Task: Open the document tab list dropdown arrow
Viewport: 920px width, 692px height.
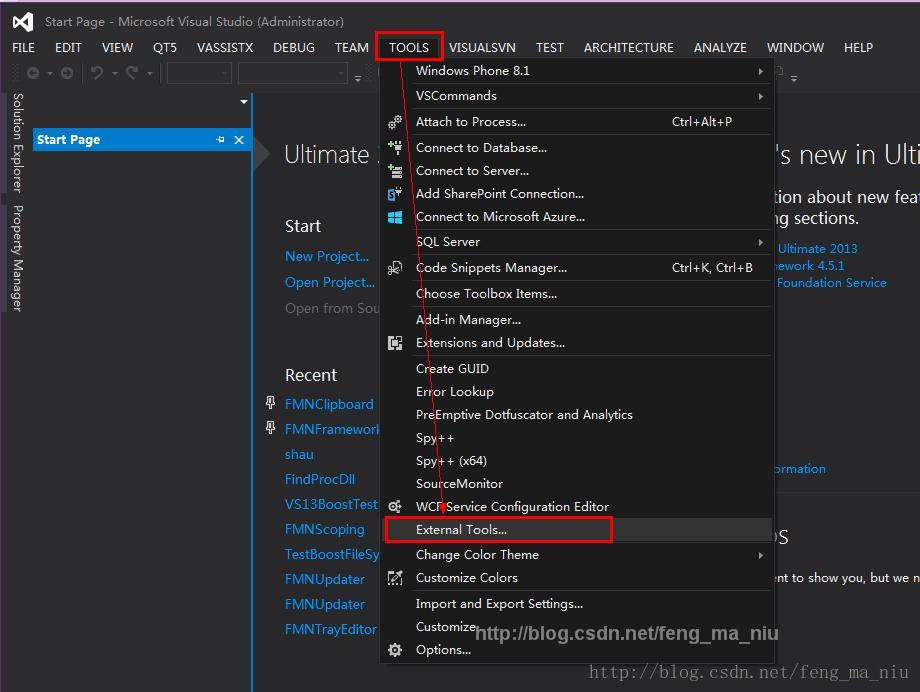Action: click(244, 102)
